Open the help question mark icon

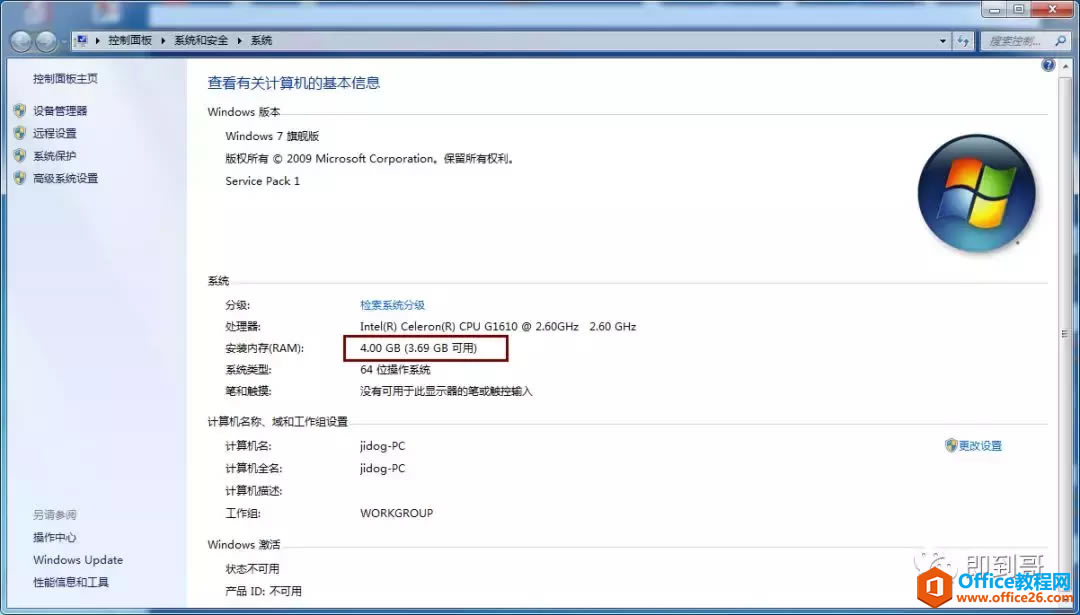1048,65
